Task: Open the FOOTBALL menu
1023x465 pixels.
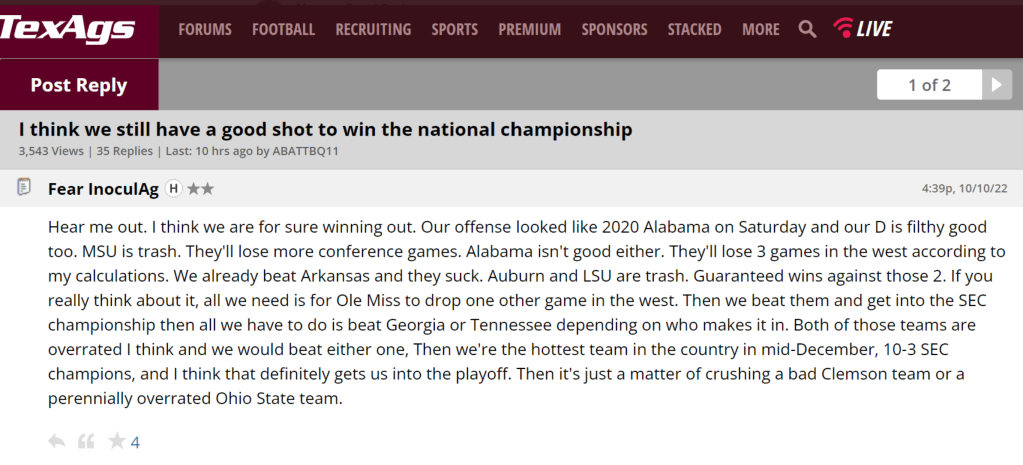Action: click(x=283, y=29)
